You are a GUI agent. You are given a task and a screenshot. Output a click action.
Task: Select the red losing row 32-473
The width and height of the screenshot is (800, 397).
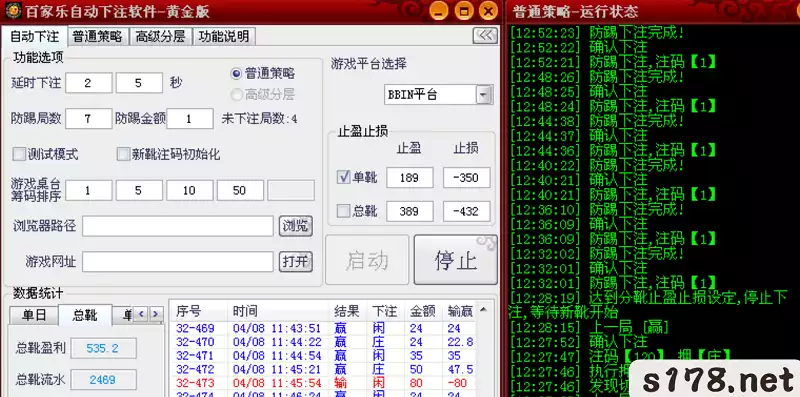click(x=323, y=383)
